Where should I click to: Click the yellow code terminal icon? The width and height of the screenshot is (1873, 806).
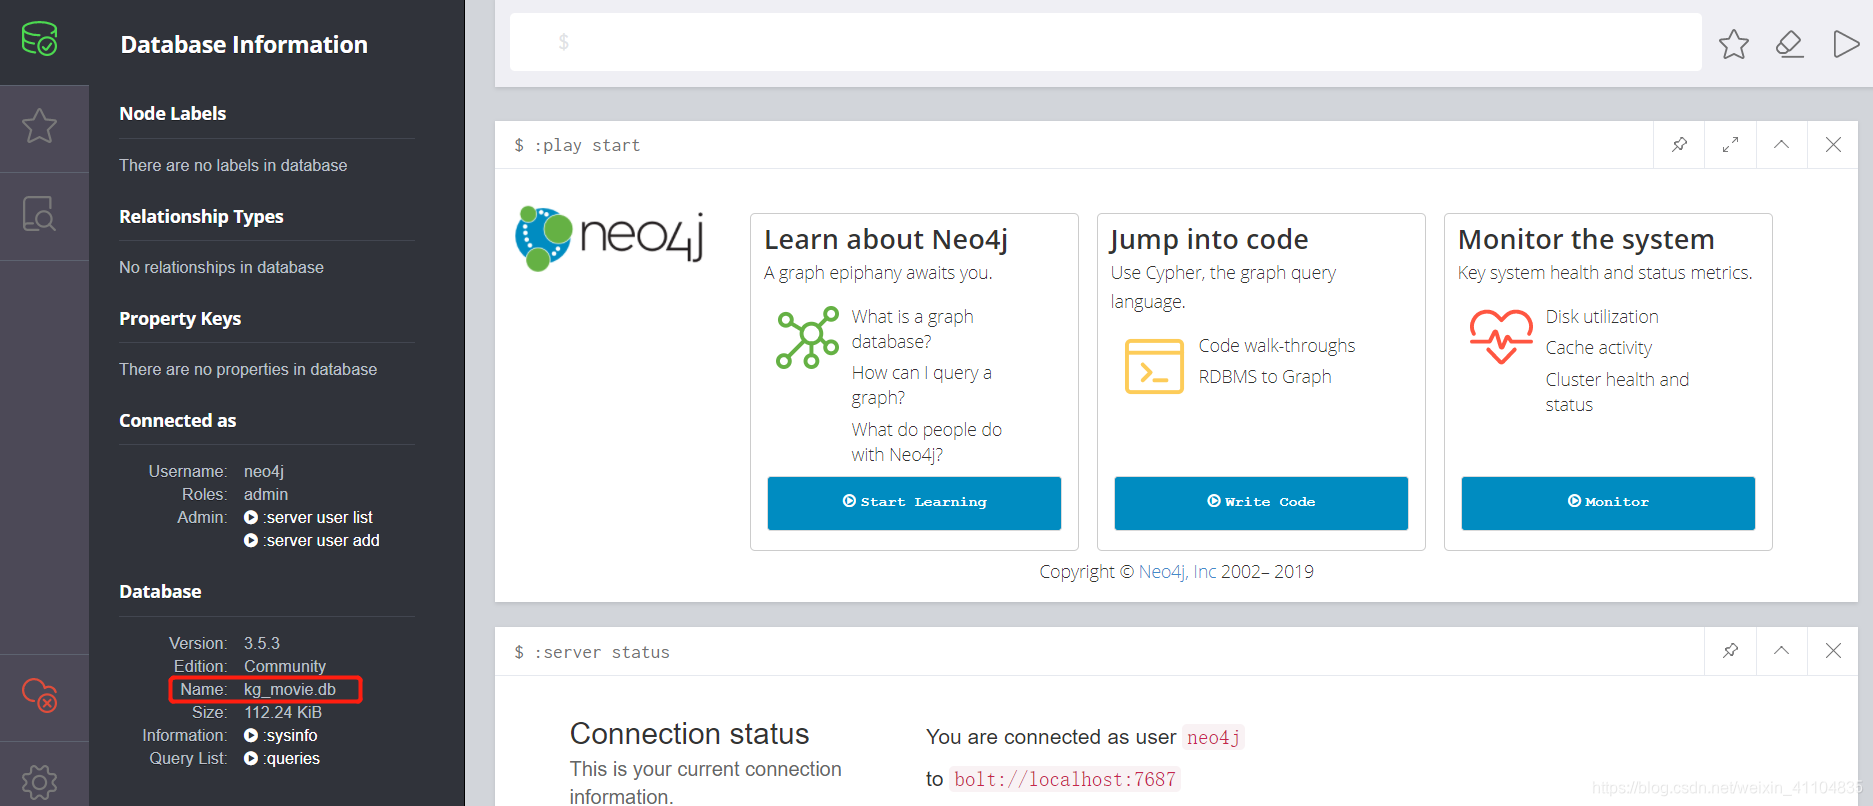(1154, 366)
